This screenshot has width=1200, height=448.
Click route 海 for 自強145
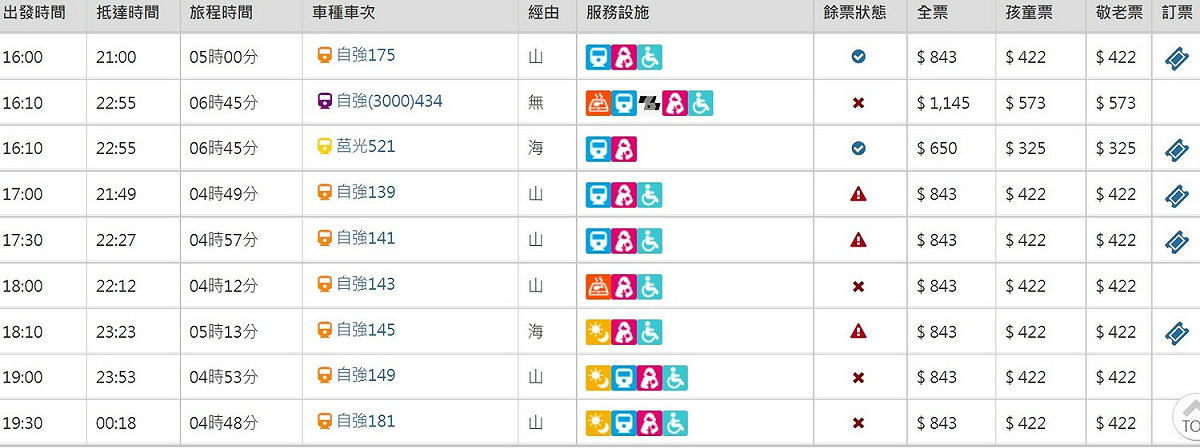(536, 332)
